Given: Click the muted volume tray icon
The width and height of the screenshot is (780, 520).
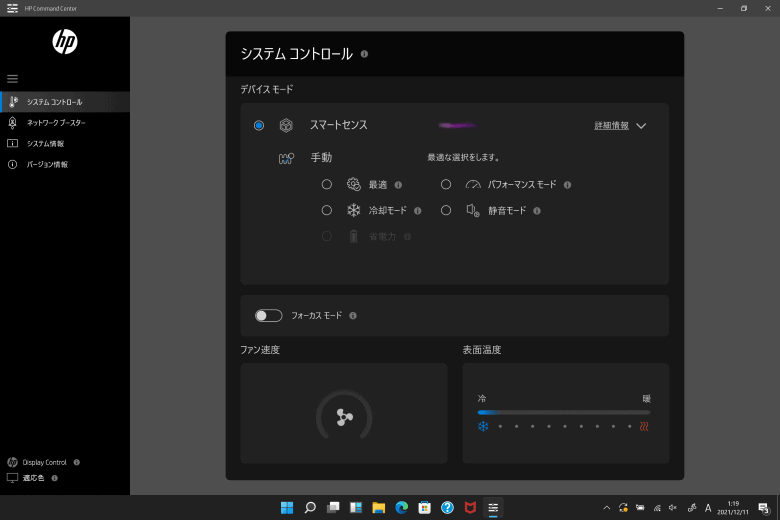Looking at the screenshot, I should pos(673,508).
